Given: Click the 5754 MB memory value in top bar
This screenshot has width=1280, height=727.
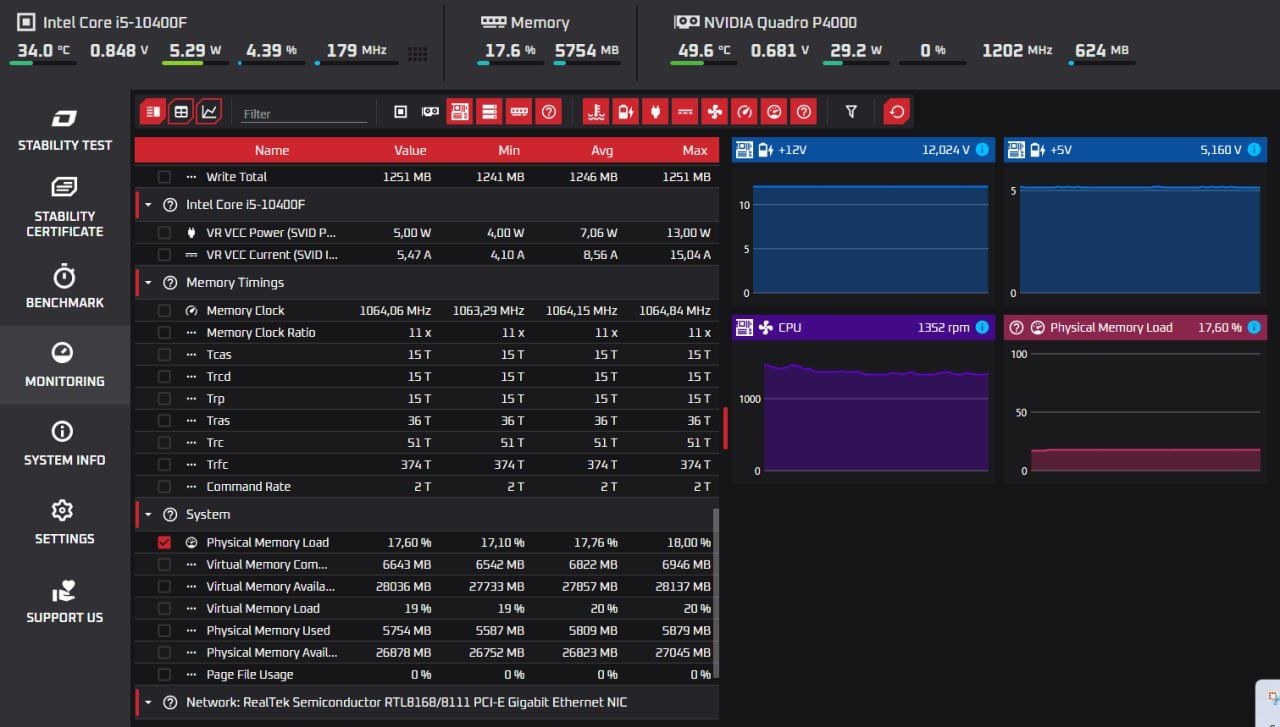Looking at the screenshot, I should pos(588,50).
